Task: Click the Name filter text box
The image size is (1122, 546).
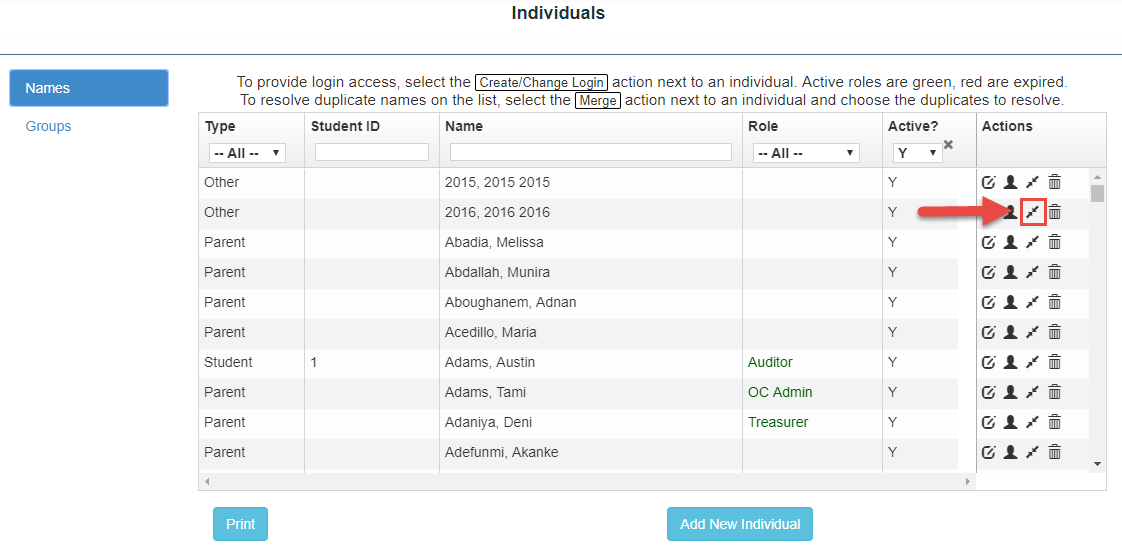Action: click(x=590, y=152)
